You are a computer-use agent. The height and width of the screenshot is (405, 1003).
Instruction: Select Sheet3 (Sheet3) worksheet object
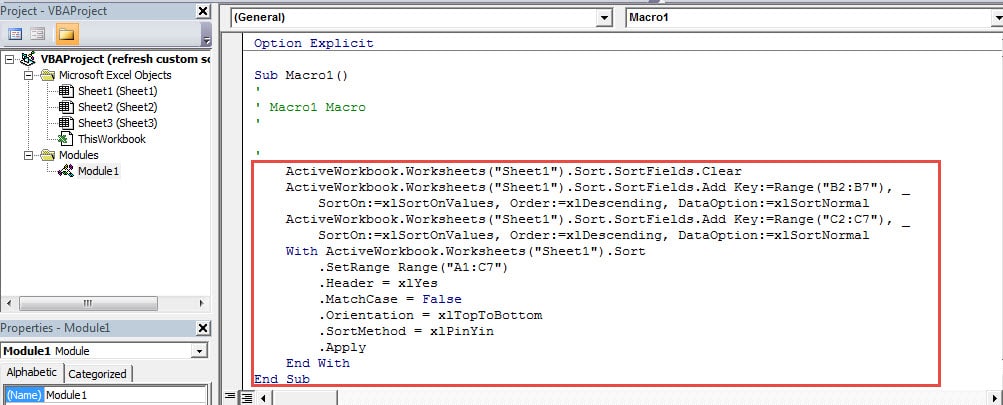(x=117, y=123)
